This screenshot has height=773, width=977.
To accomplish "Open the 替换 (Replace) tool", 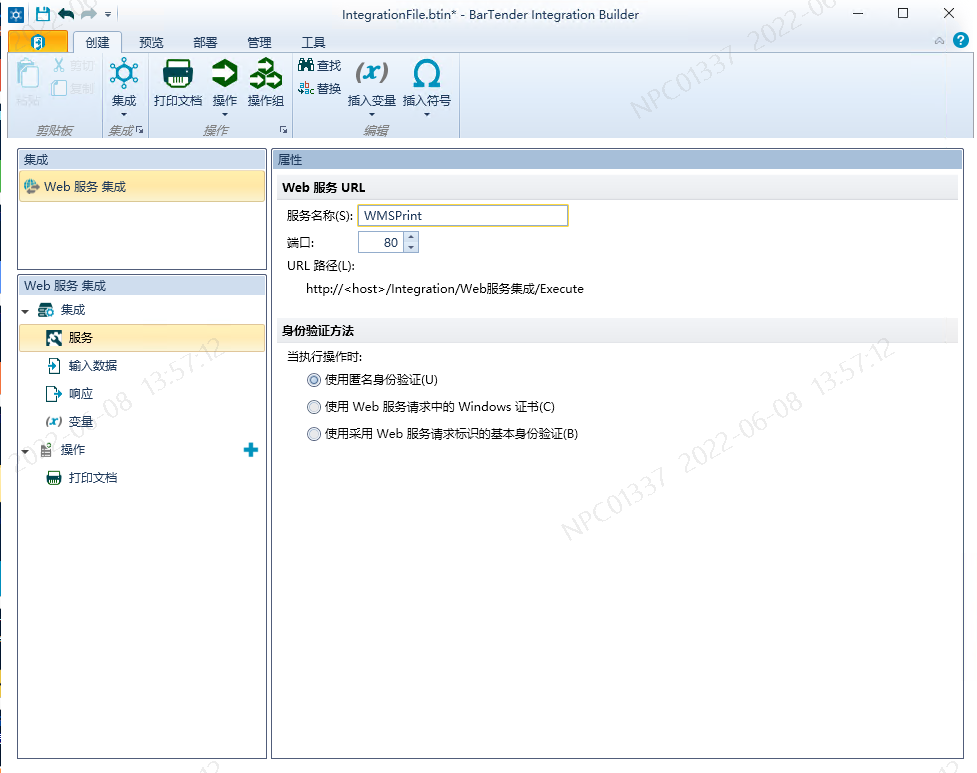I will pyautogui.click(x=319, y=88).
